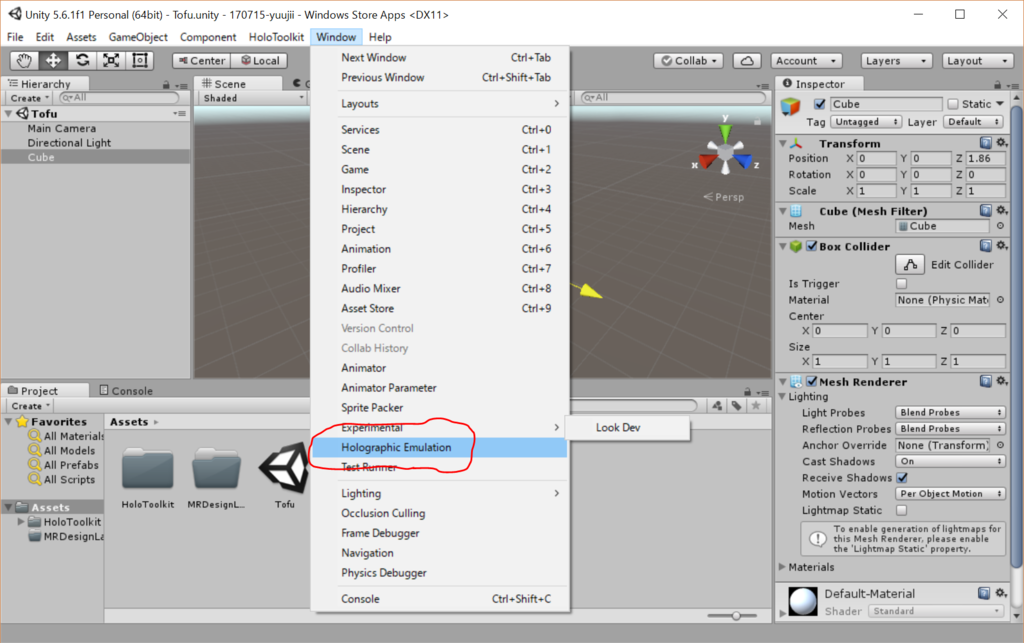
Task: Pick mesh with object selector circle
Action: coord(1000,226)
